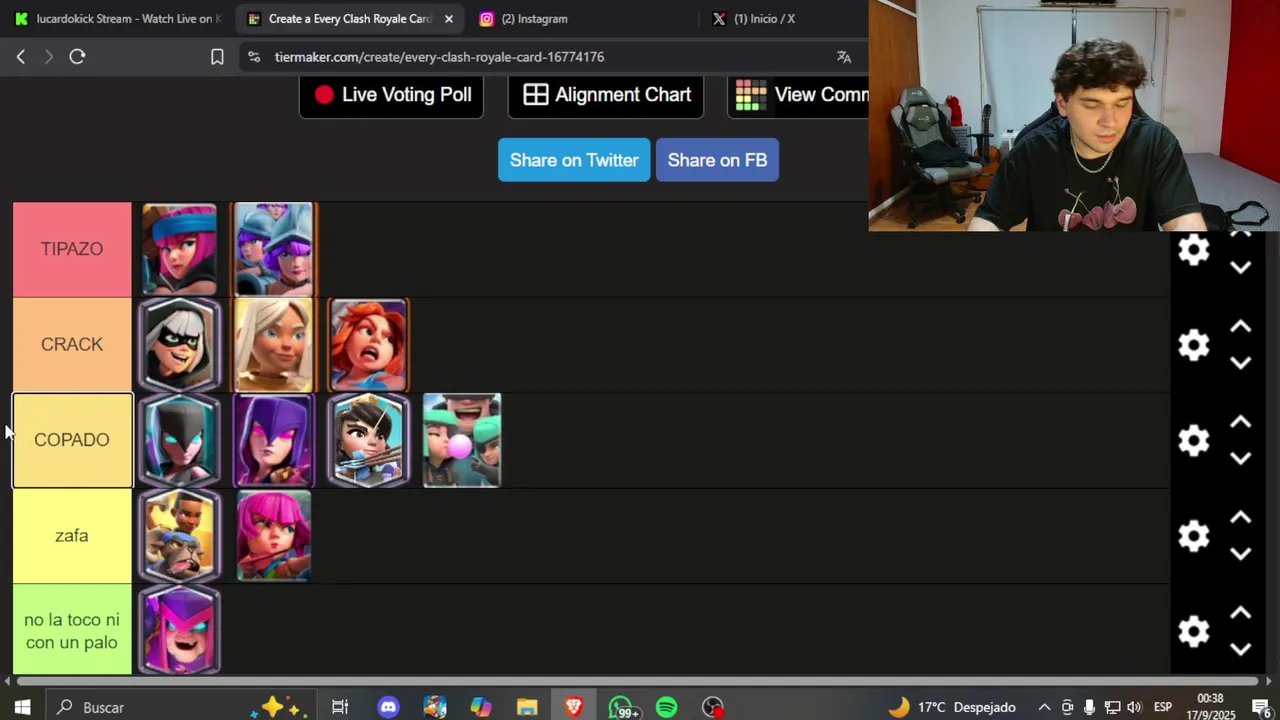Open Spotify from the taskbar

666,707
